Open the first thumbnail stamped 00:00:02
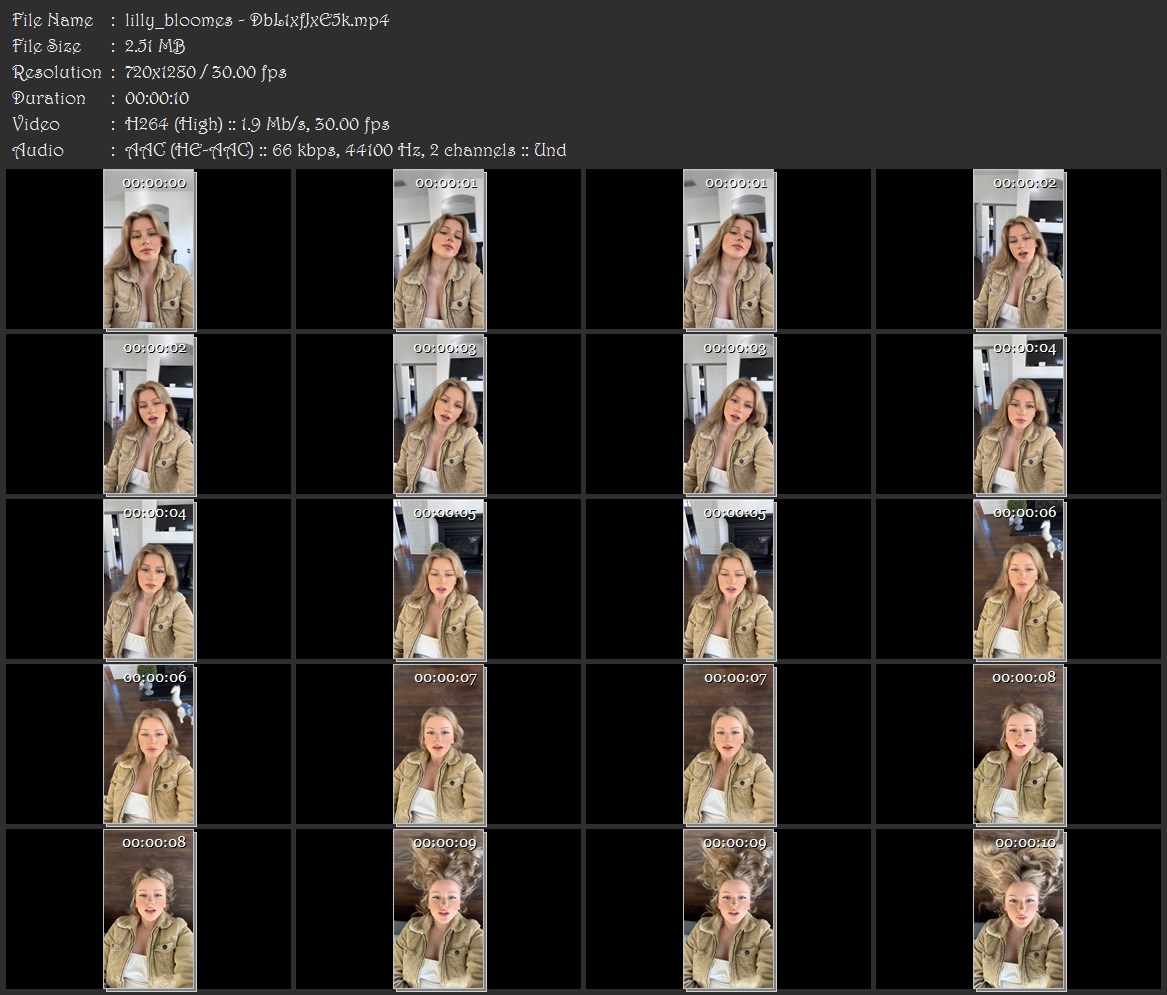This screenshot has width=1167, height=995. point(1019,249)
